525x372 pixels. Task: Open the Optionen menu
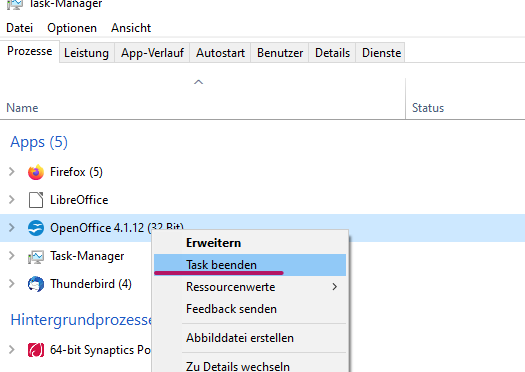click(72, 28)
